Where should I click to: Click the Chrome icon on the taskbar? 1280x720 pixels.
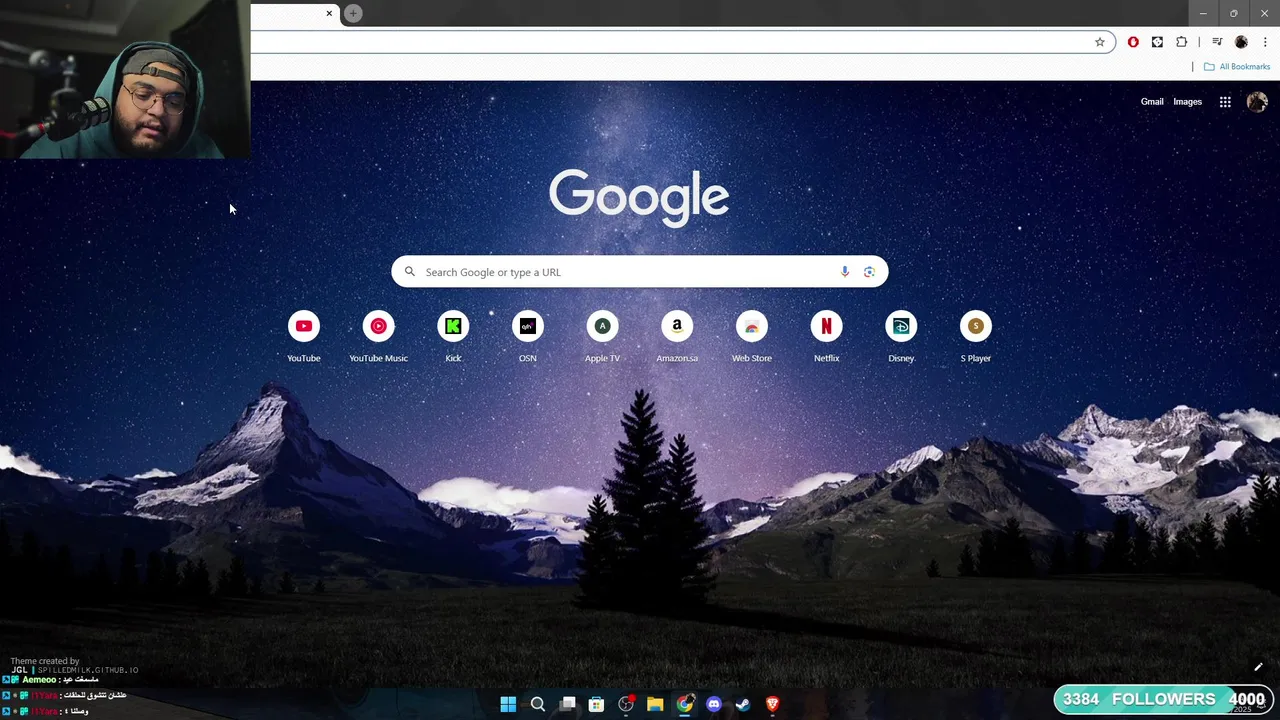click(x=684, y=704)
